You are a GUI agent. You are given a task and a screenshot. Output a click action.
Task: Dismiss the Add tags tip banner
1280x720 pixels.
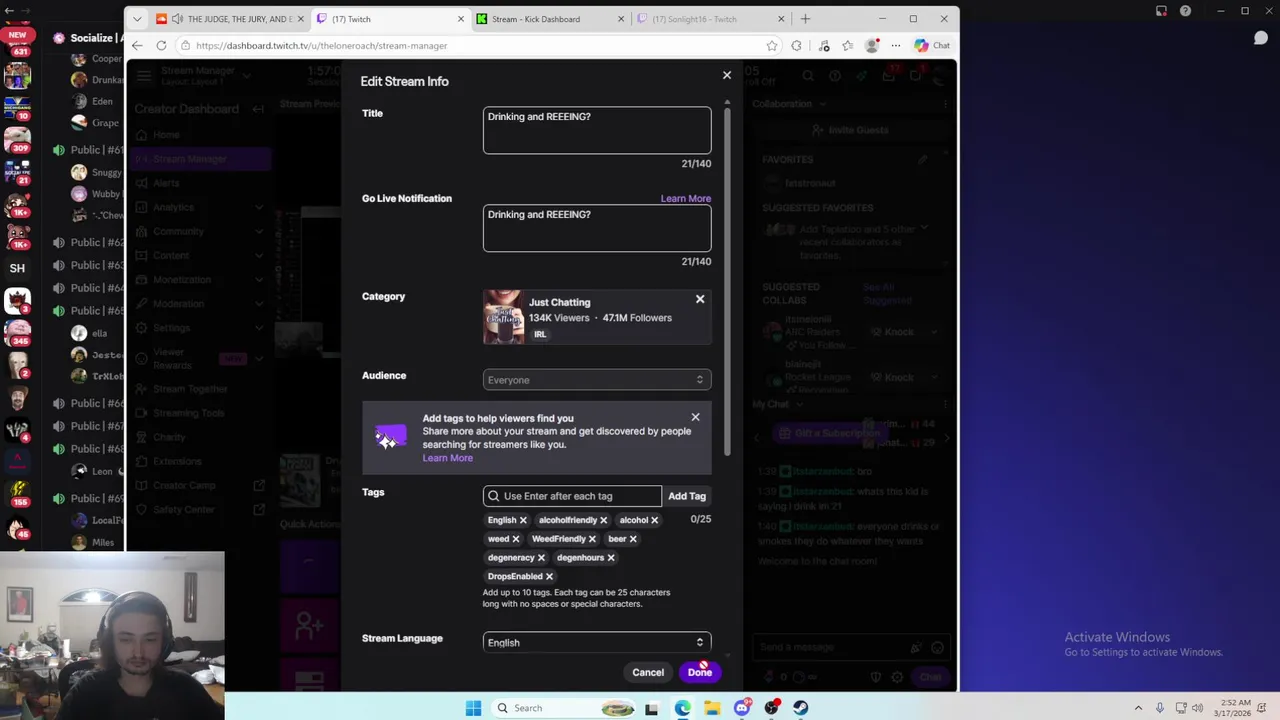coord(695,417)
